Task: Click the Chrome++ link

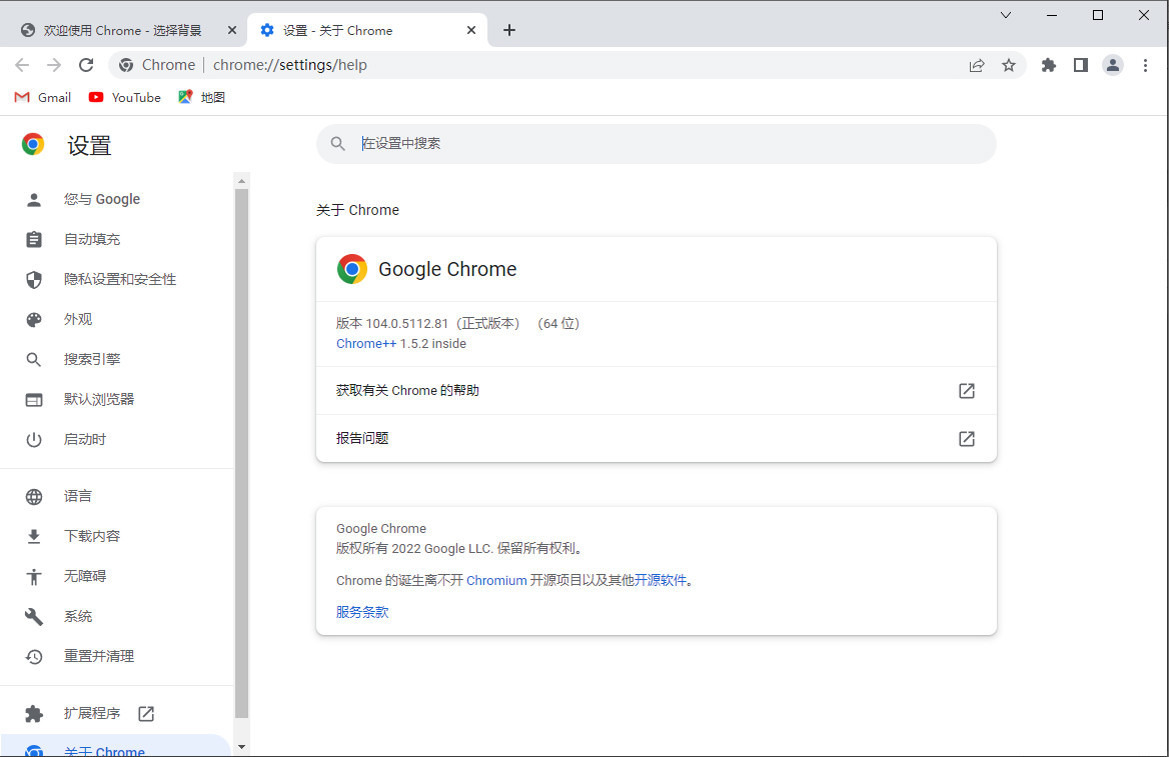Action: (366, 343)
